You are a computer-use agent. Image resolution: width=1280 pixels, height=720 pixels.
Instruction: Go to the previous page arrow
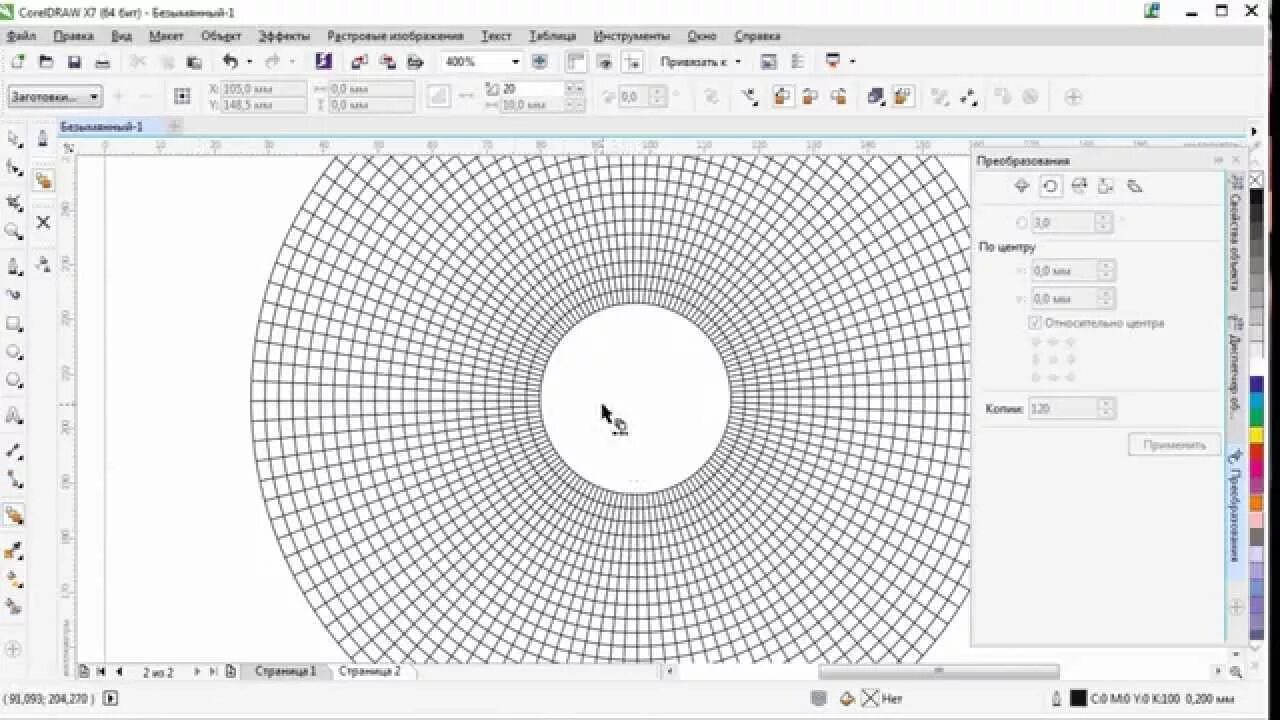tap(119, 672)
